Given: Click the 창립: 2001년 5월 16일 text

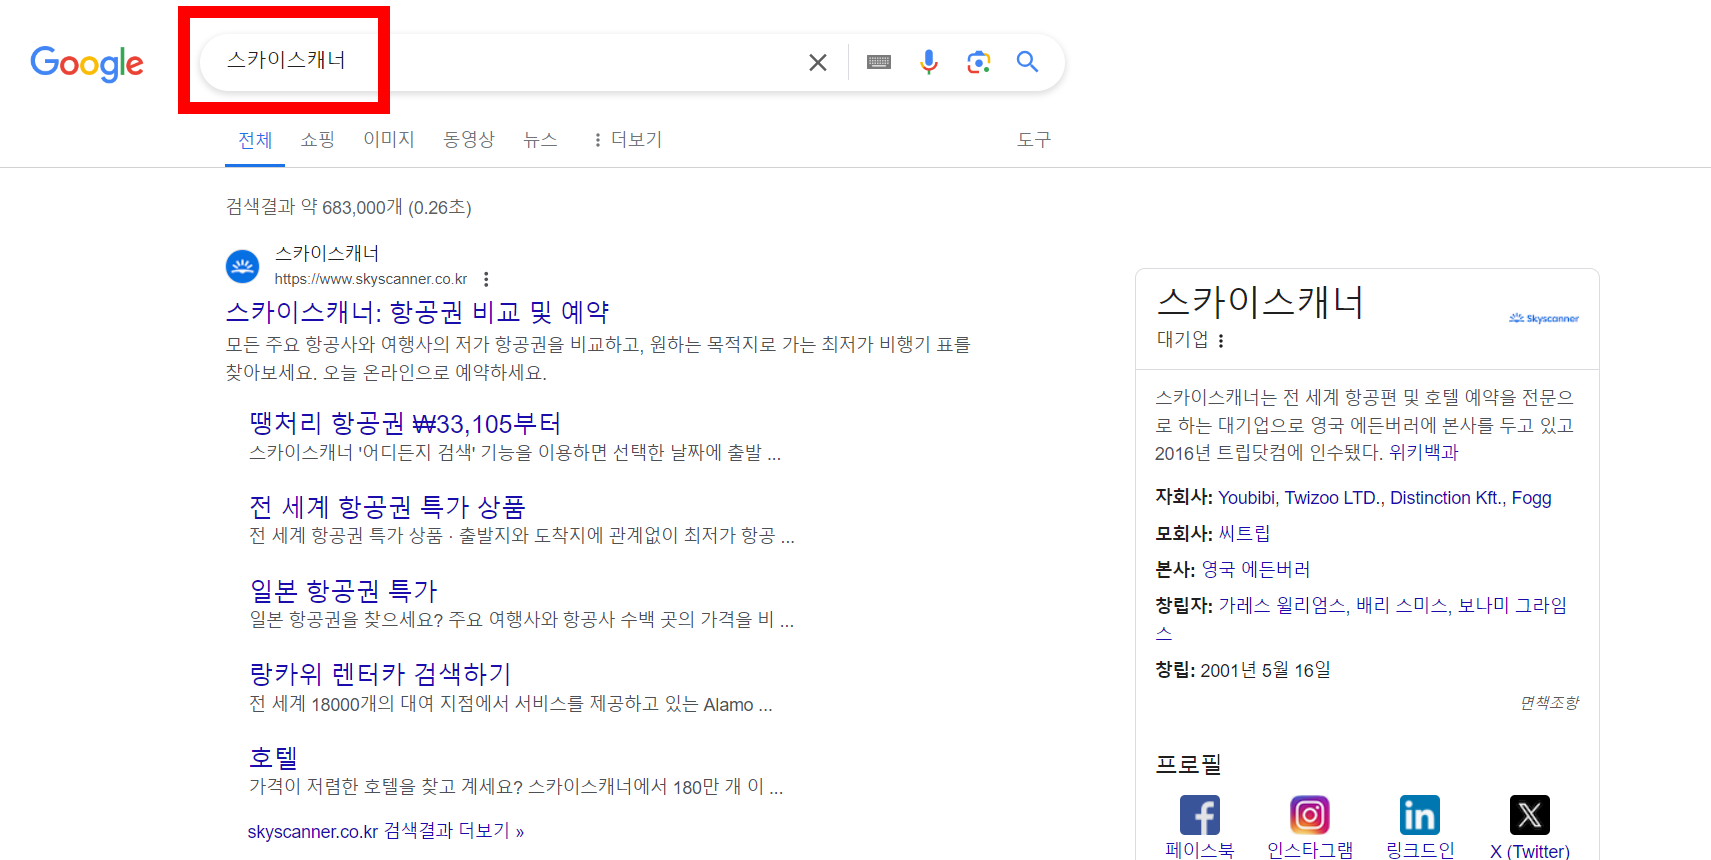Looking at the screenshot, I should click(x=1243, y=670).
